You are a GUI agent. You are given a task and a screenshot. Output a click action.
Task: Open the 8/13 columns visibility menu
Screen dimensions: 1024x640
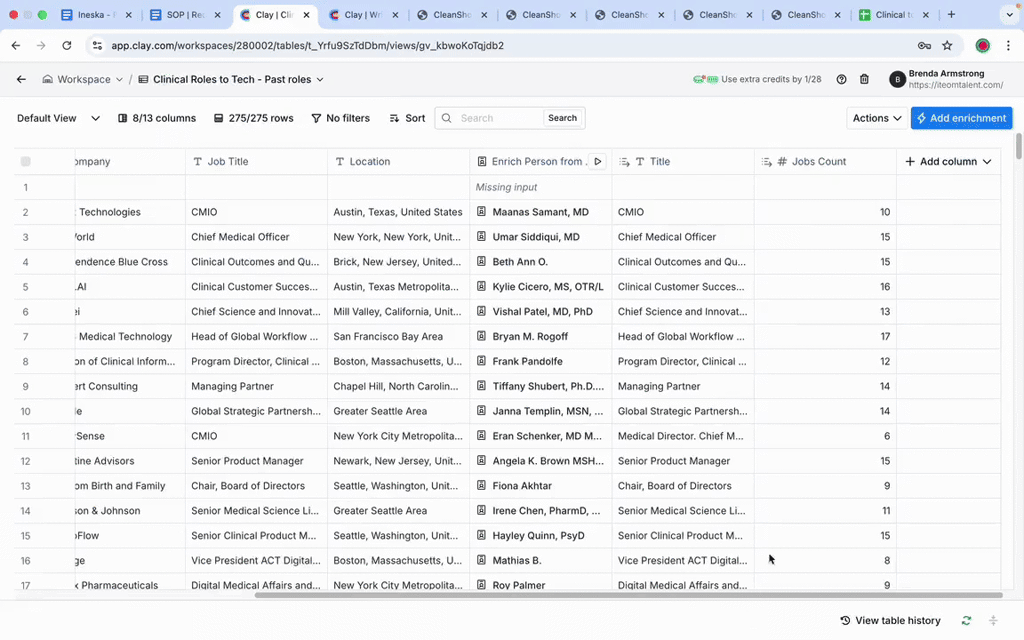pyautogui.click(x=157, y=118)
